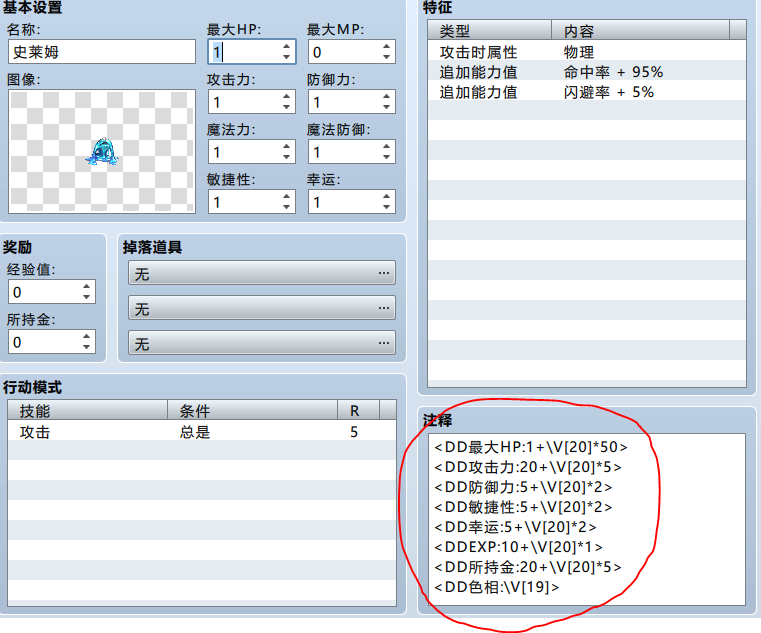Decrease 魔法防御 with down arrow

[386, 157]
